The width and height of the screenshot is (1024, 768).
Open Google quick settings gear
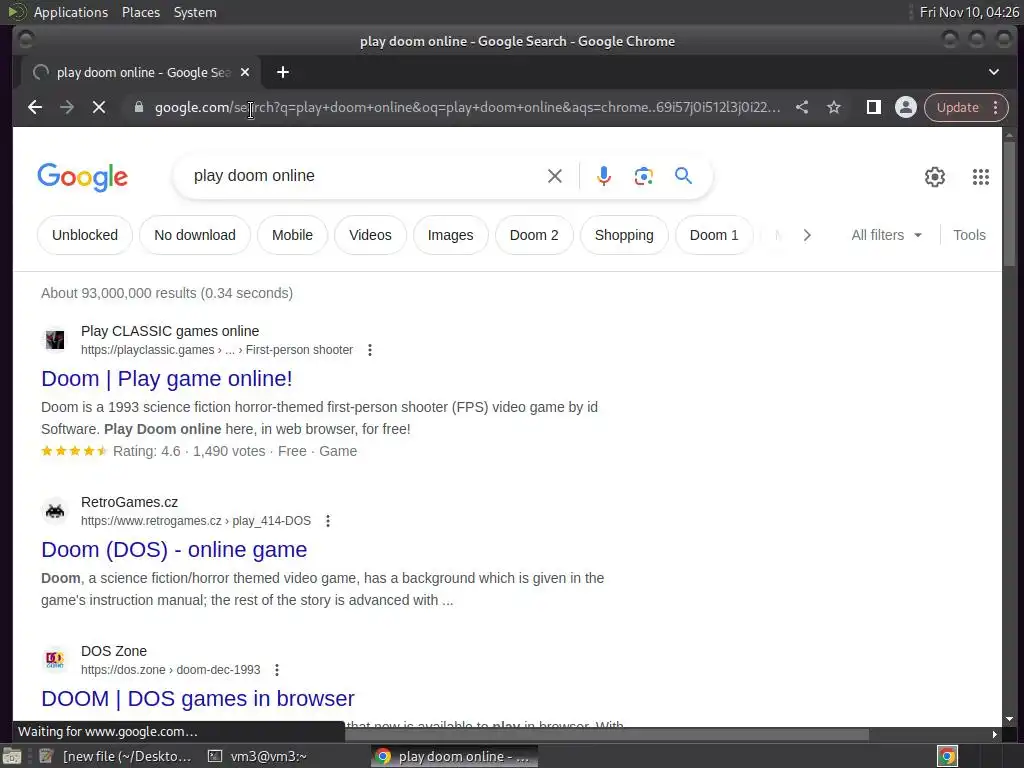point(935,176)
